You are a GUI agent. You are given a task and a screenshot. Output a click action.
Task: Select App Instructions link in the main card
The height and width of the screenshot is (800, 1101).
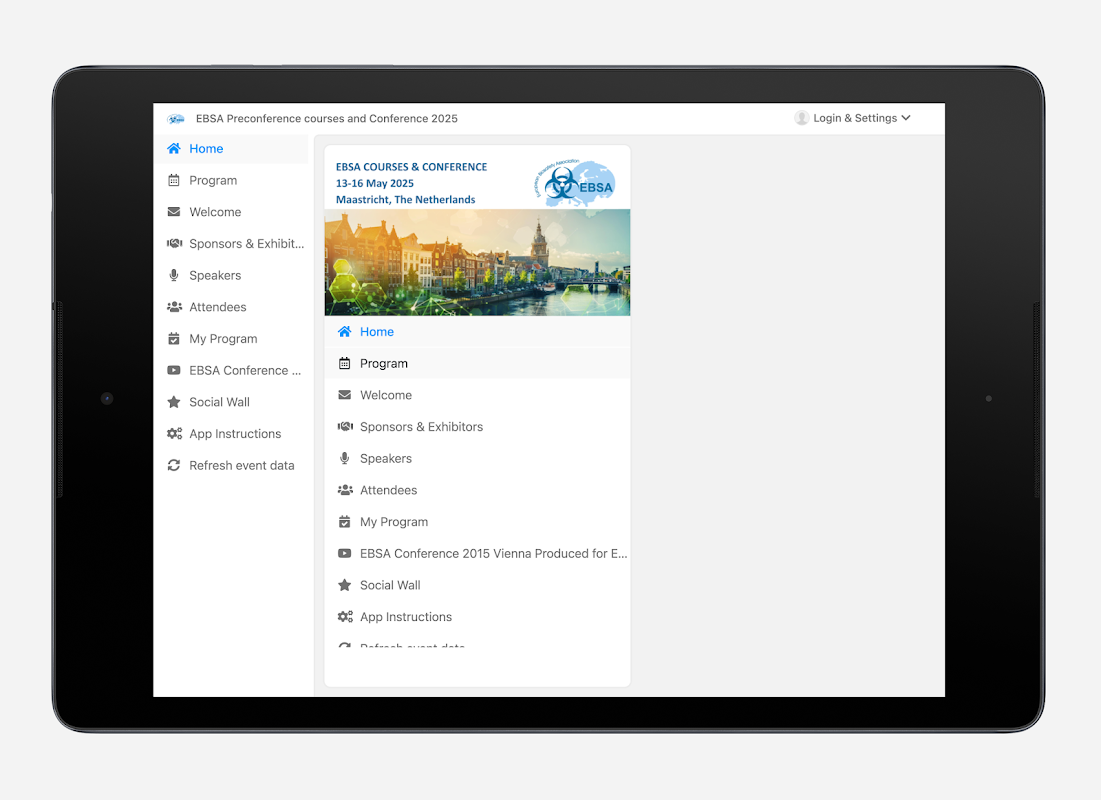pos(477,617)
